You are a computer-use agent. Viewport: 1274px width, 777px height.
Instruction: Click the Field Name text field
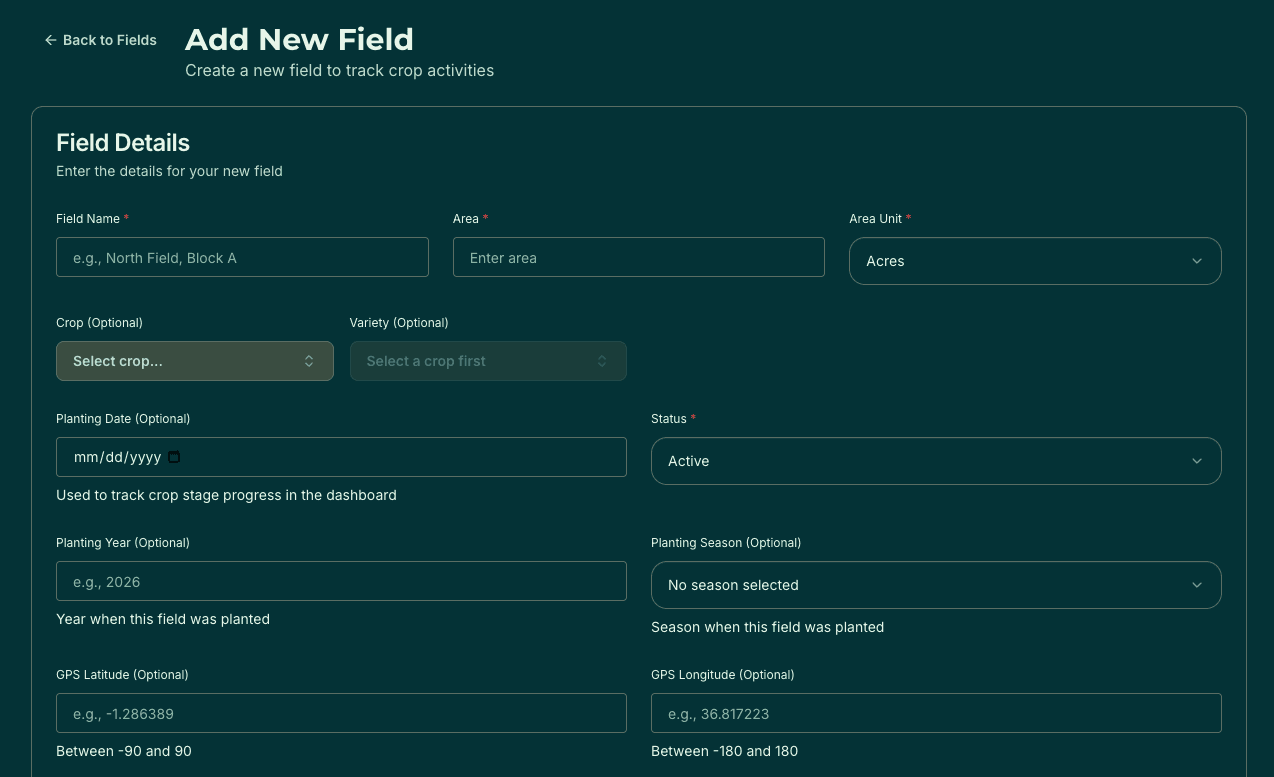point(242,257)
